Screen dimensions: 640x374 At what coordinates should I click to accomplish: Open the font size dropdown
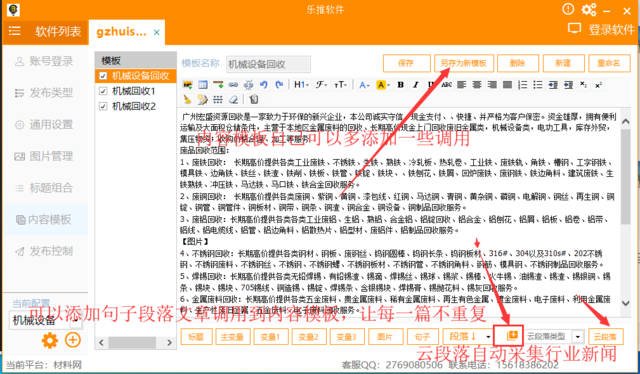coord(340,85)
